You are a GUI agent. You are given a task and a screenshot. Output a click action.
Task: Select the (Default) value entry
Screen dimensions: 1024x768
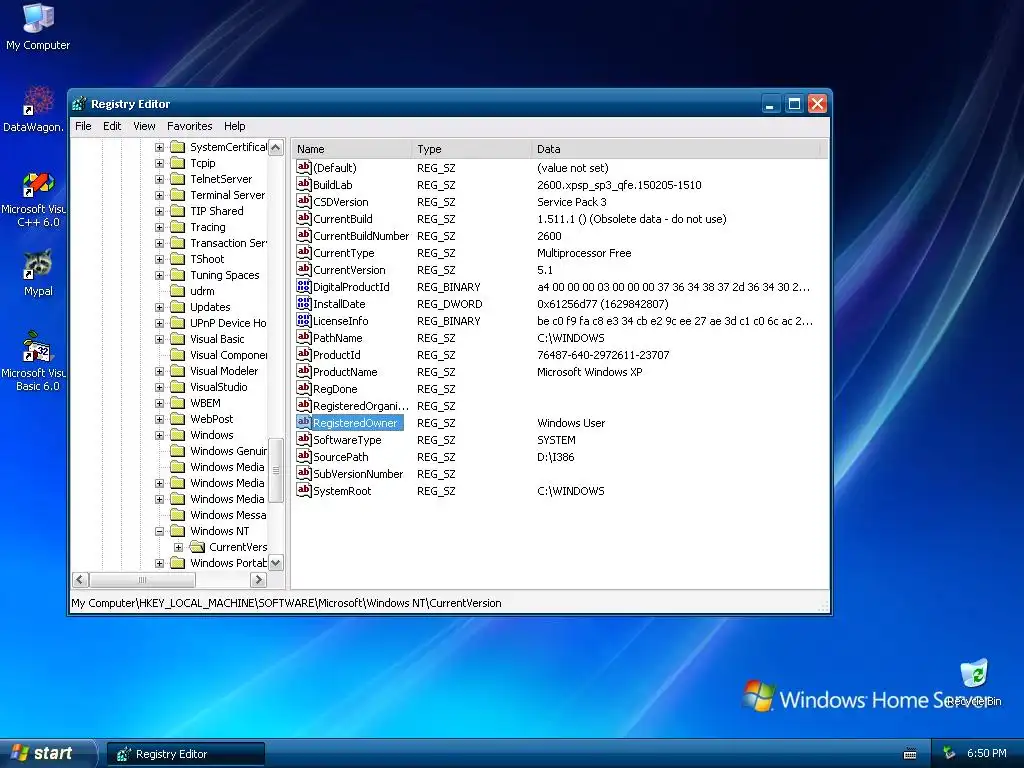[334, 168]
